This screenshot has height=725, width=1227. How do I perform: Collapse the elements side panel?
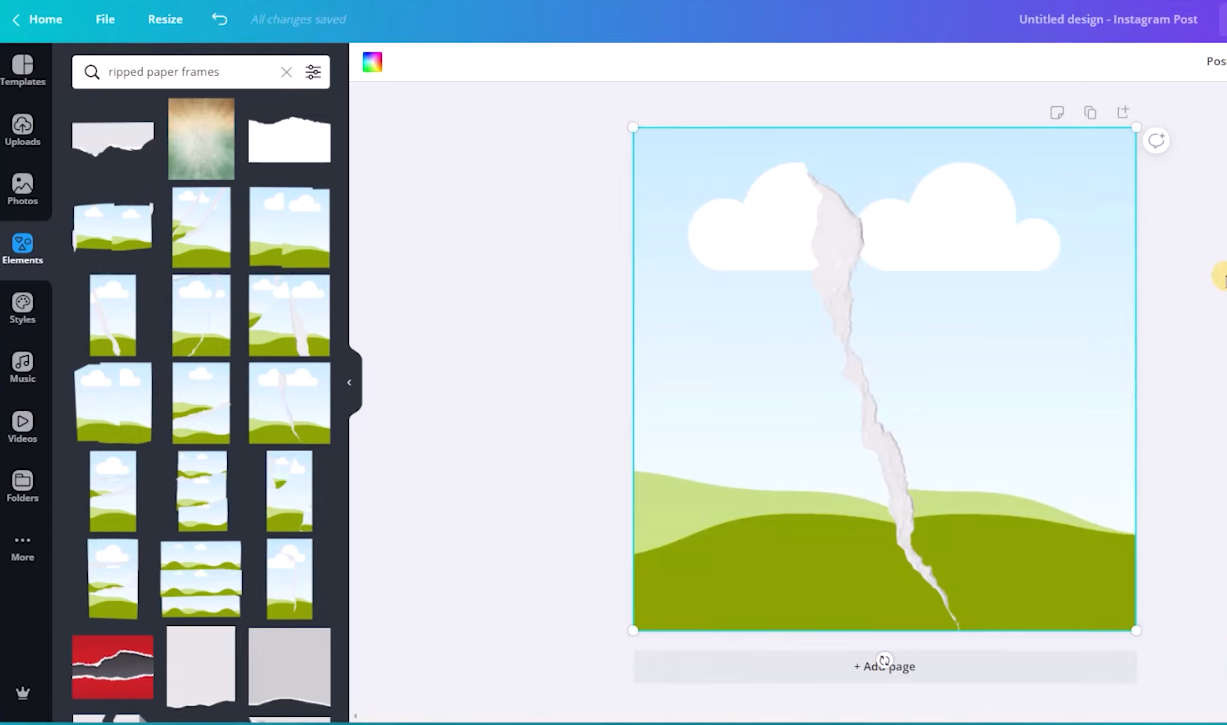pos(349,382)
